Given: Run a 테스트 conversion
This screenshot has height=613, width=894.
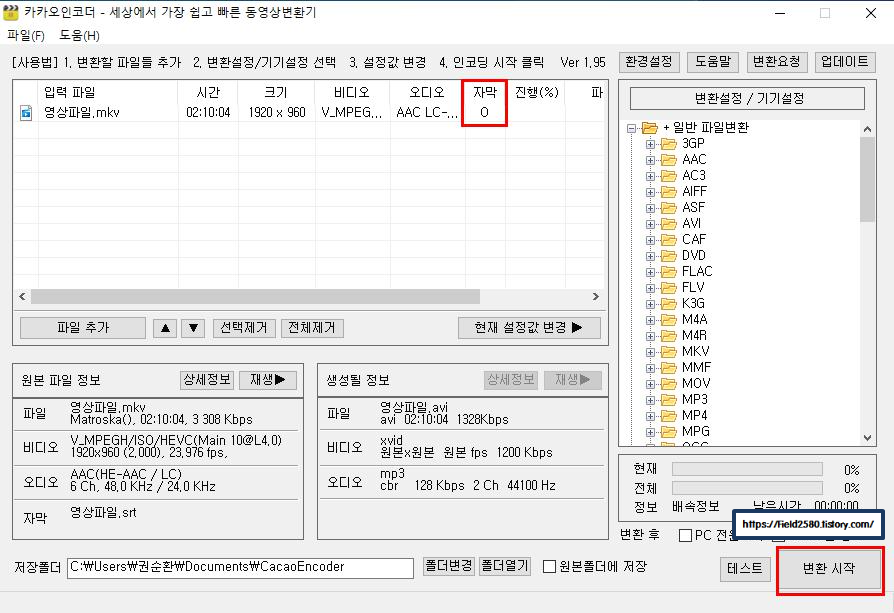Looking at the screenshot, I should coord(745,569).
